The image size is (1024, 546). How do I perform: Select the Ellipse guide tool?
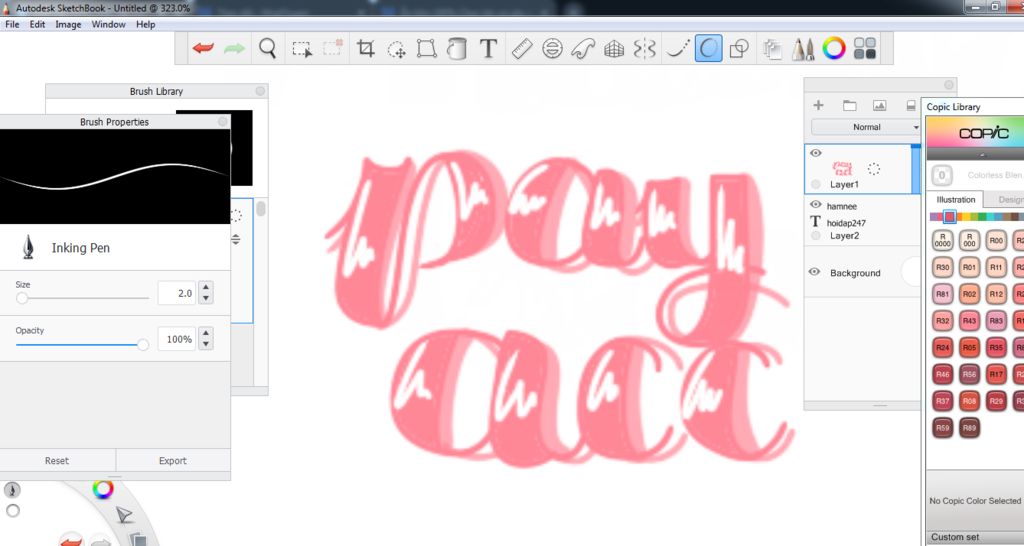(552, 48)
